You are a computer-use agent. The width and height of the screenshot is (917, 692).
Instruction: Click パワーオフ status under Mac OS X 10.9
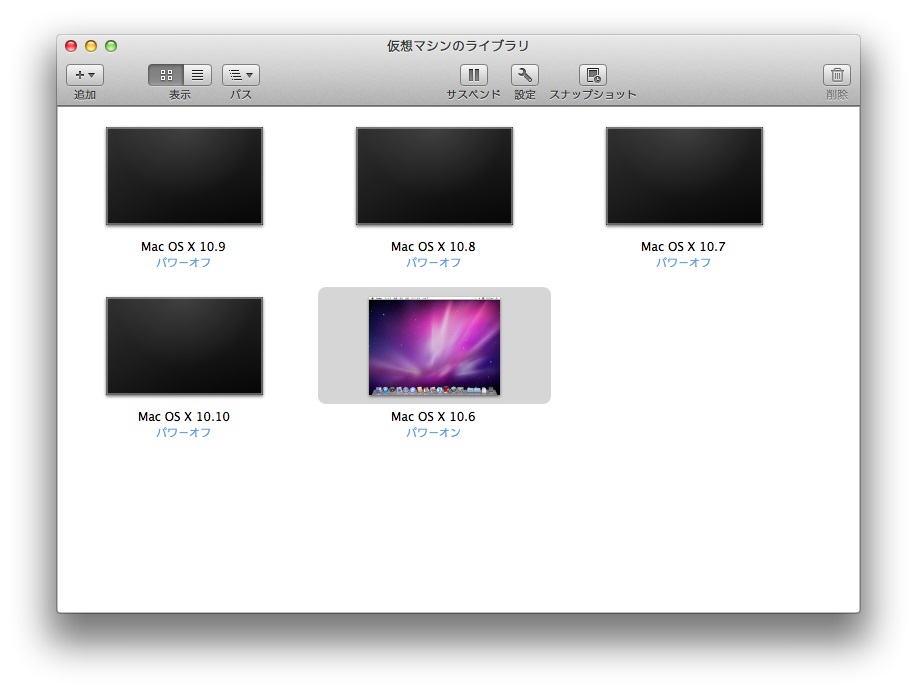183,263
